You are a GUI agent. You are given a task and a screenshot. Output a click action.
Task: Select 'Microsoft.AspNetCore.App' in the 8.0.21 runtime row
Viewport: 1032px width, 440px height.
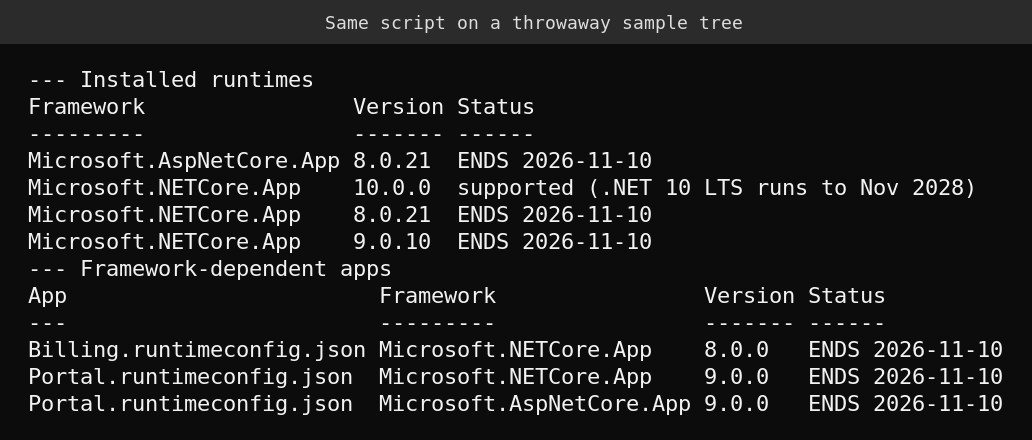pos(184,160)
